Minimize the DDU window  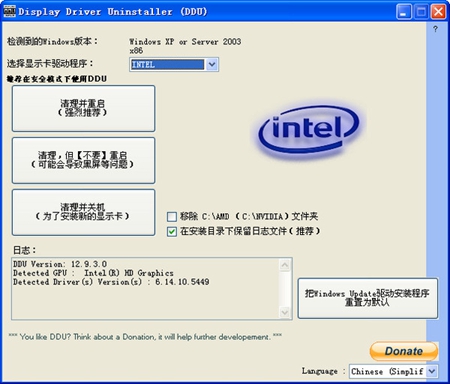click(404, 12)
